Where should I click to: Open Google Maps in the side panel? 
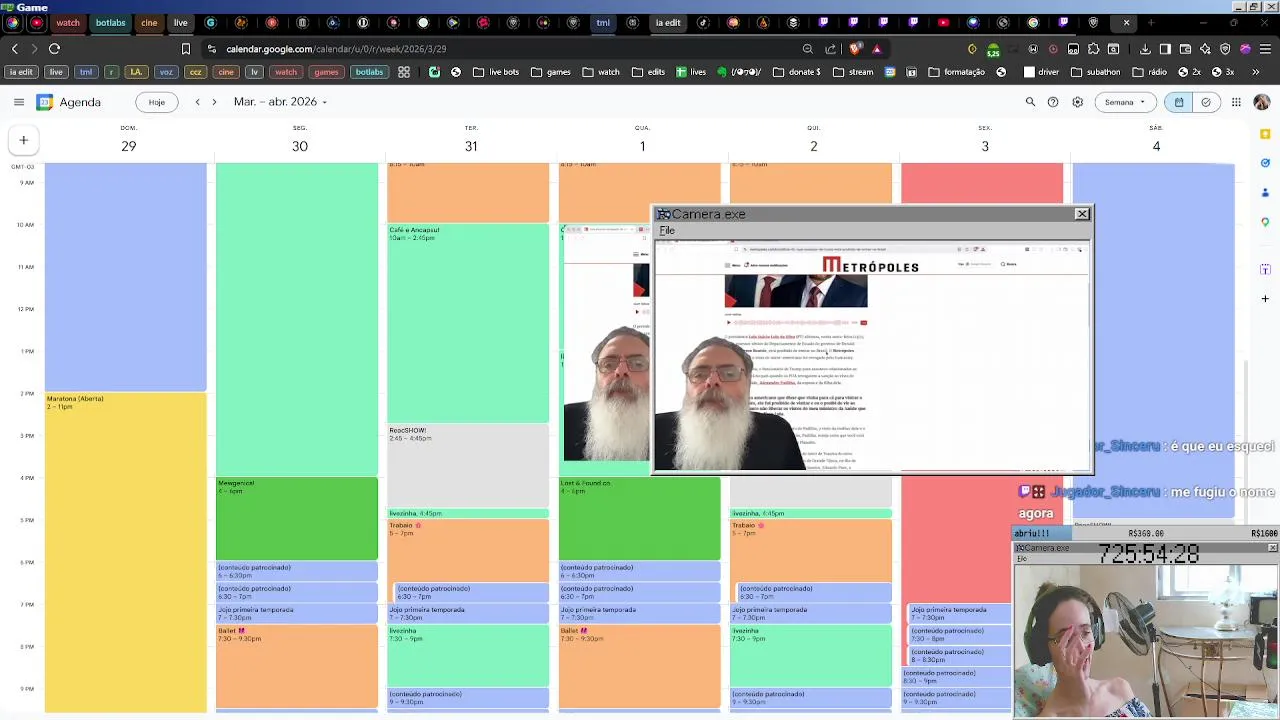1266,222
